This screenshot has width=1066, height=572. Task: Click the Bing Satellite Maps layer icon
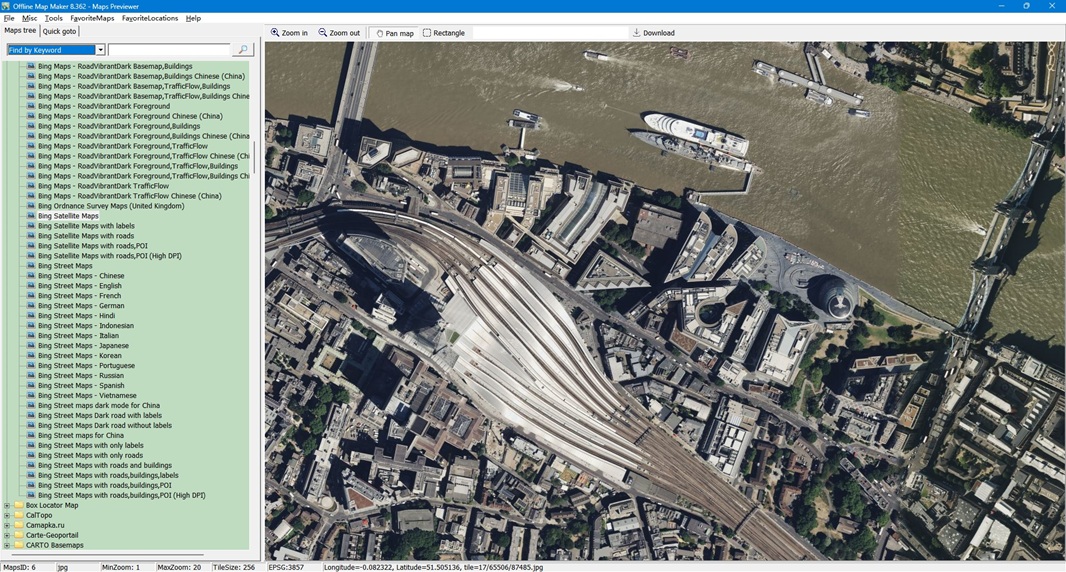pos(31,216)
